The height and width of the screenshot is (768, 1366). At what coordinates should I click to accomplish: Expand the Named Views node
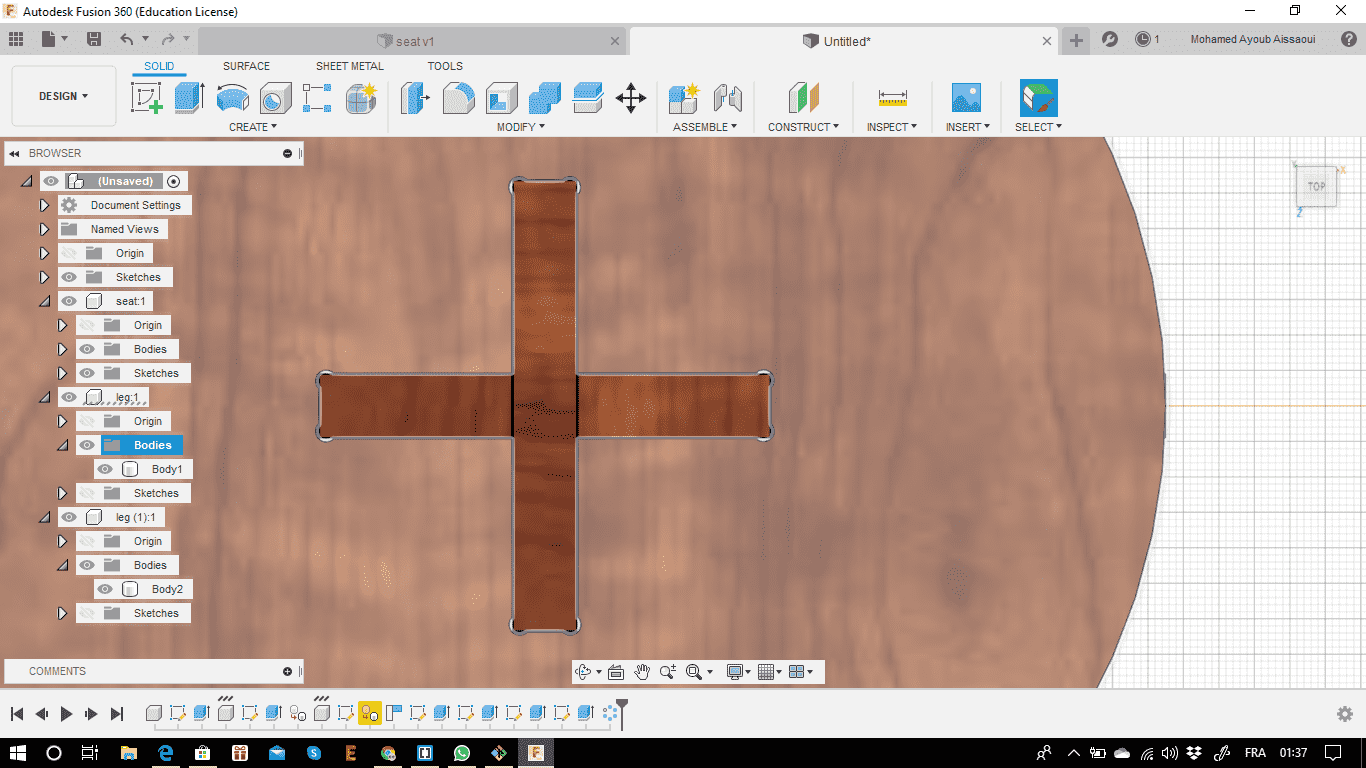coord(44,229)
